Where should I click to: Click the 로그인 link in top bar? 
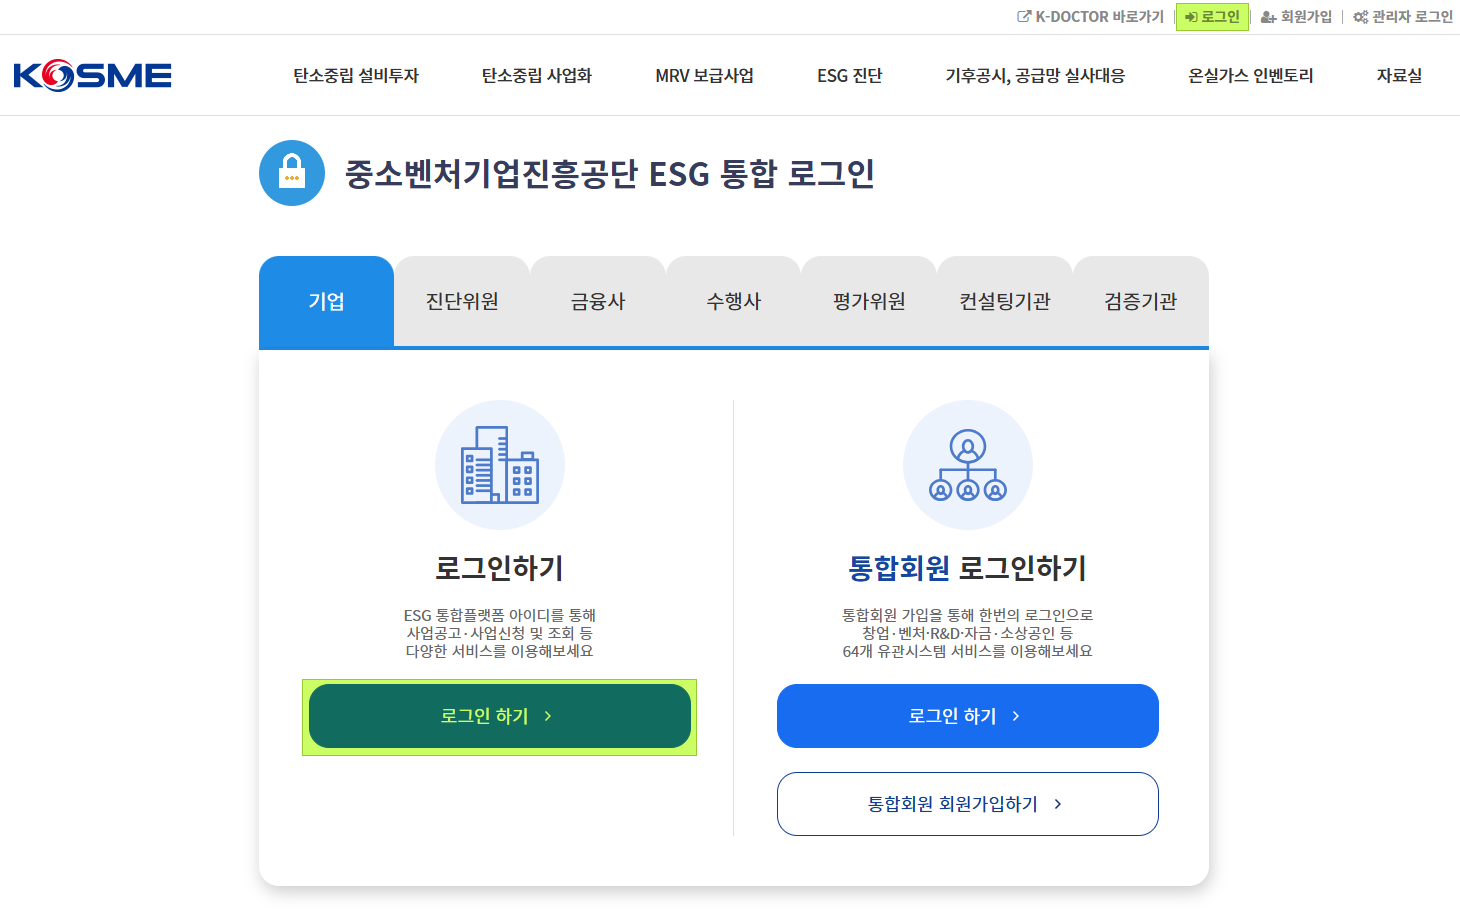coord(1212,17)
